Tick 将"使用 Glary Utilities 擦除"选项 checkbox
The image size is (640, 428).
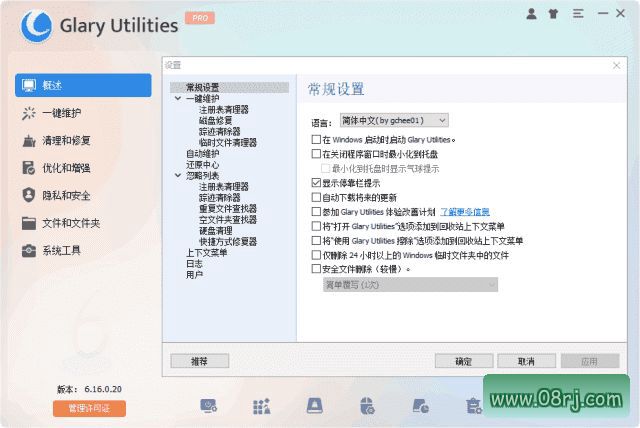coord(316,241)
